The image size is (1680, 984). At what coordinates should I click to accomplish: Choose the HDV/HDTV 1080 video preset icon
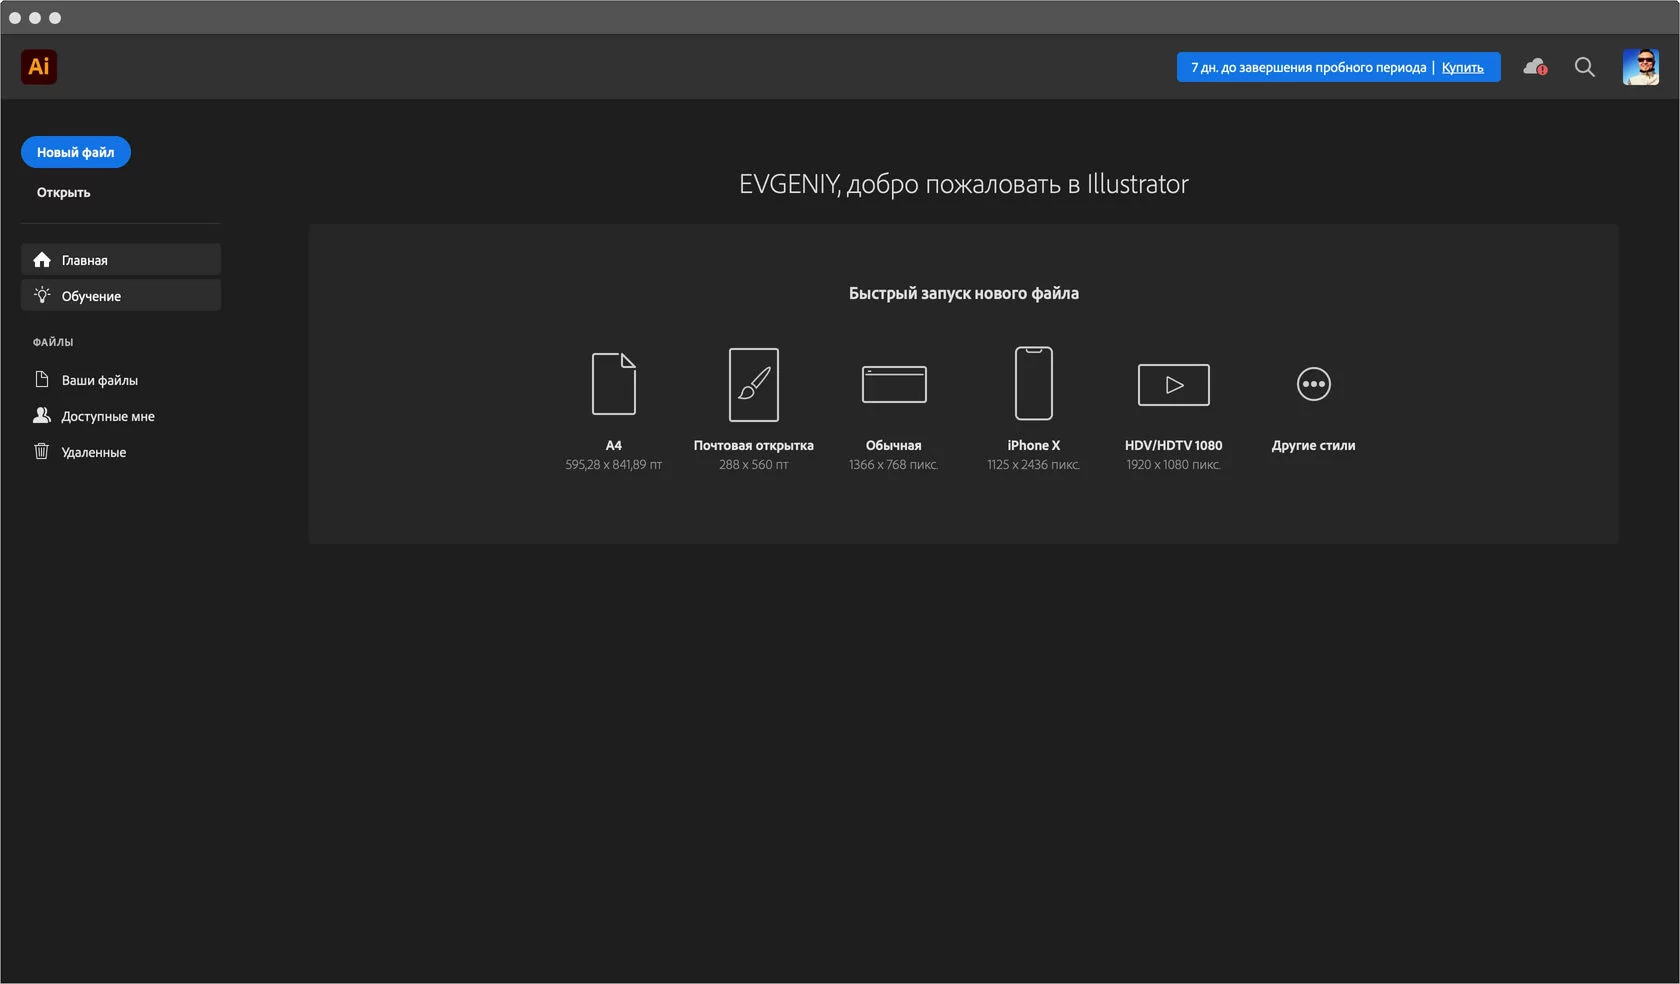(x=1174, y=385)
